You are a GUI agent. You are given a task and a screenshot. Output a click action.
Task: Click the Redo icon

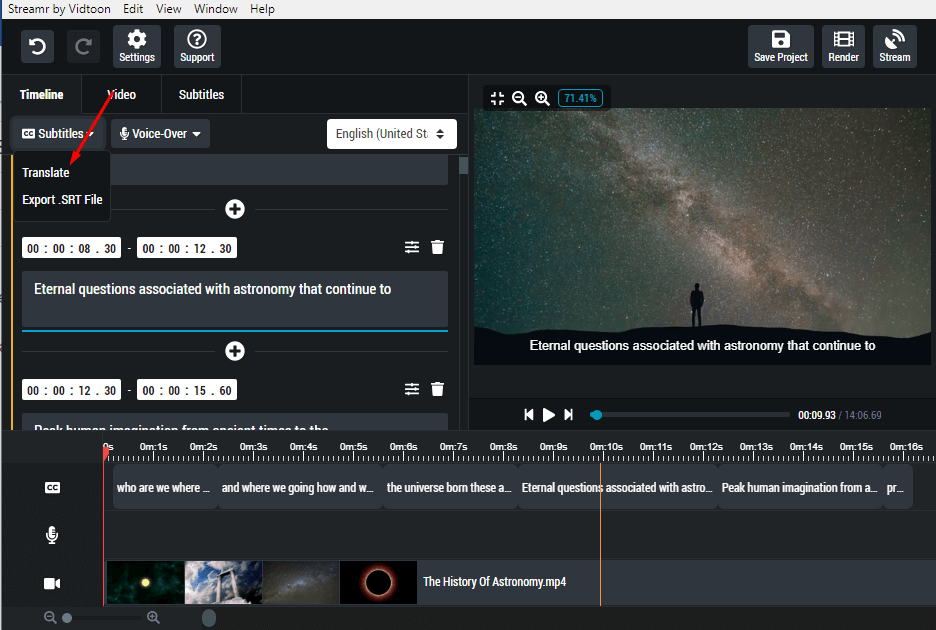(83, 46)
